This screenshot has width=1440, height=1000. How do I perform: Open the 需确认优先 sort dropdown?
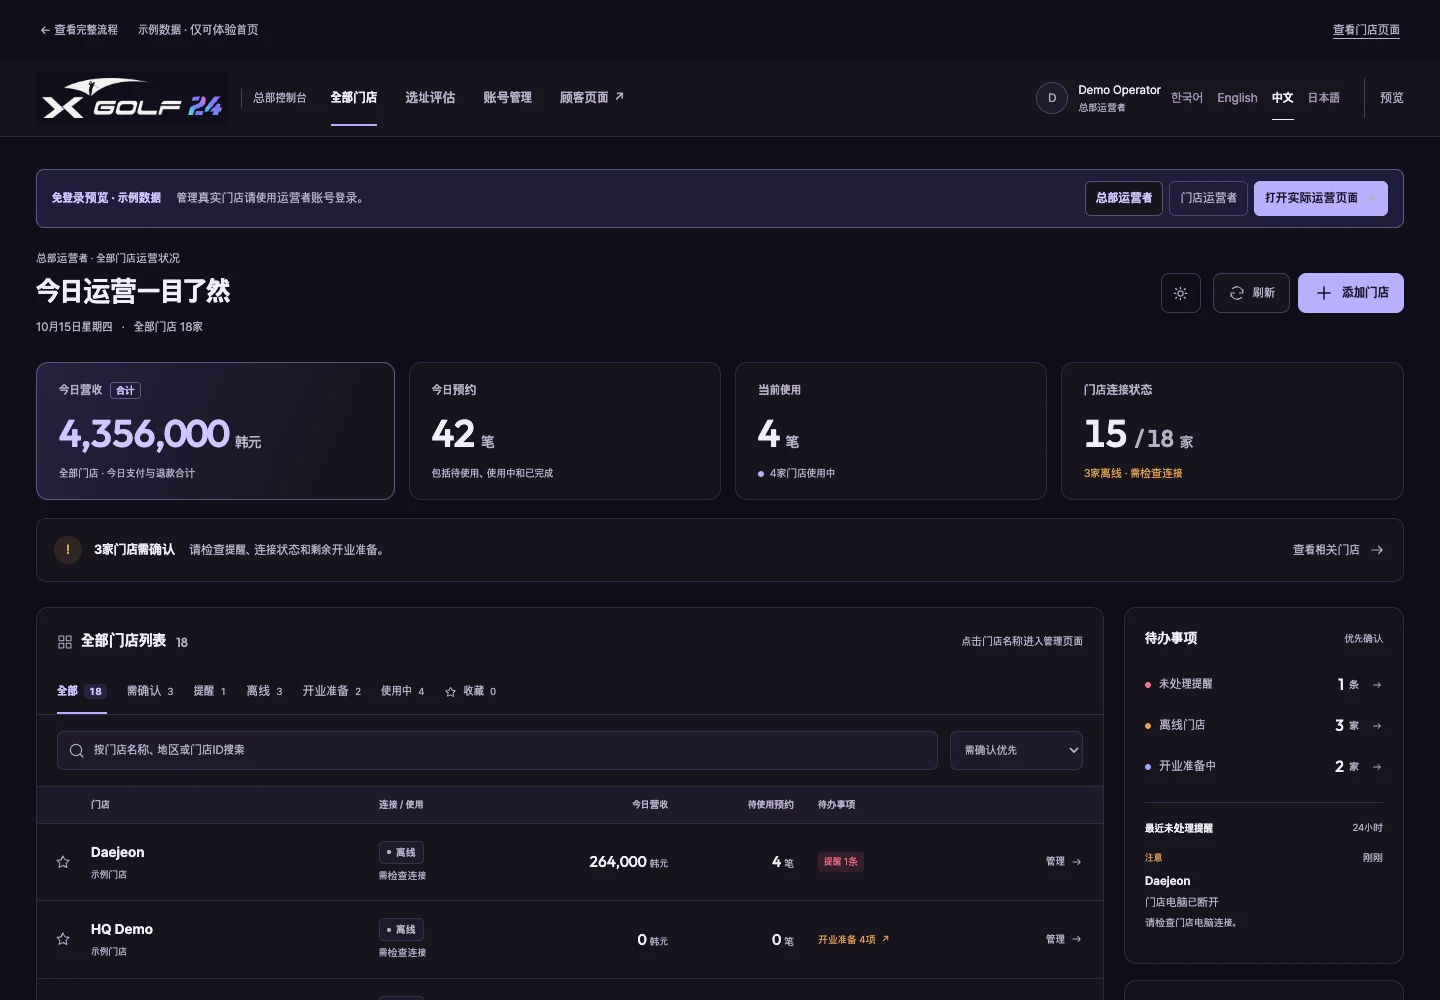pyautogui.click(x=1016, y=750)
